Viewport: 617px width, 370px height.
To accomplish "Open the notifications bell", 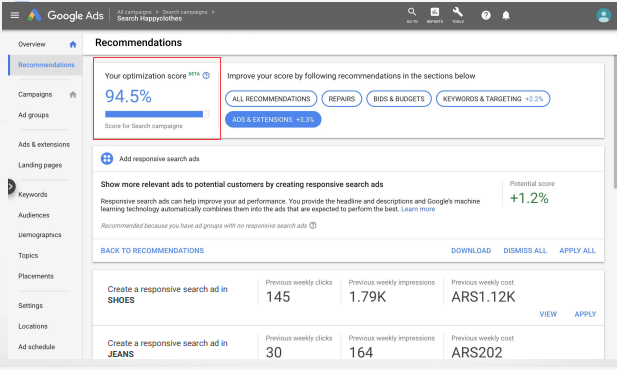I will point(506,15).
